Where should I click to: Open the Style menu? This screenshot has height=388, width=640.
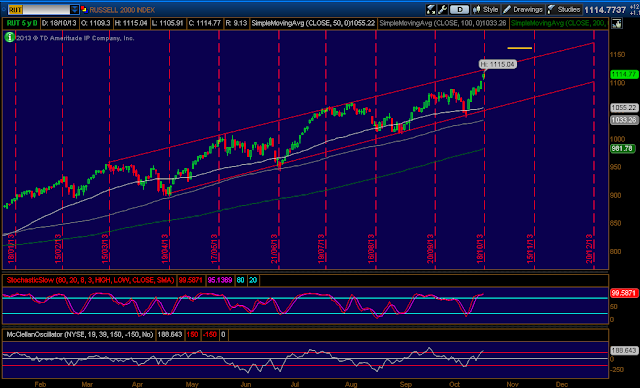pos(485,9)
